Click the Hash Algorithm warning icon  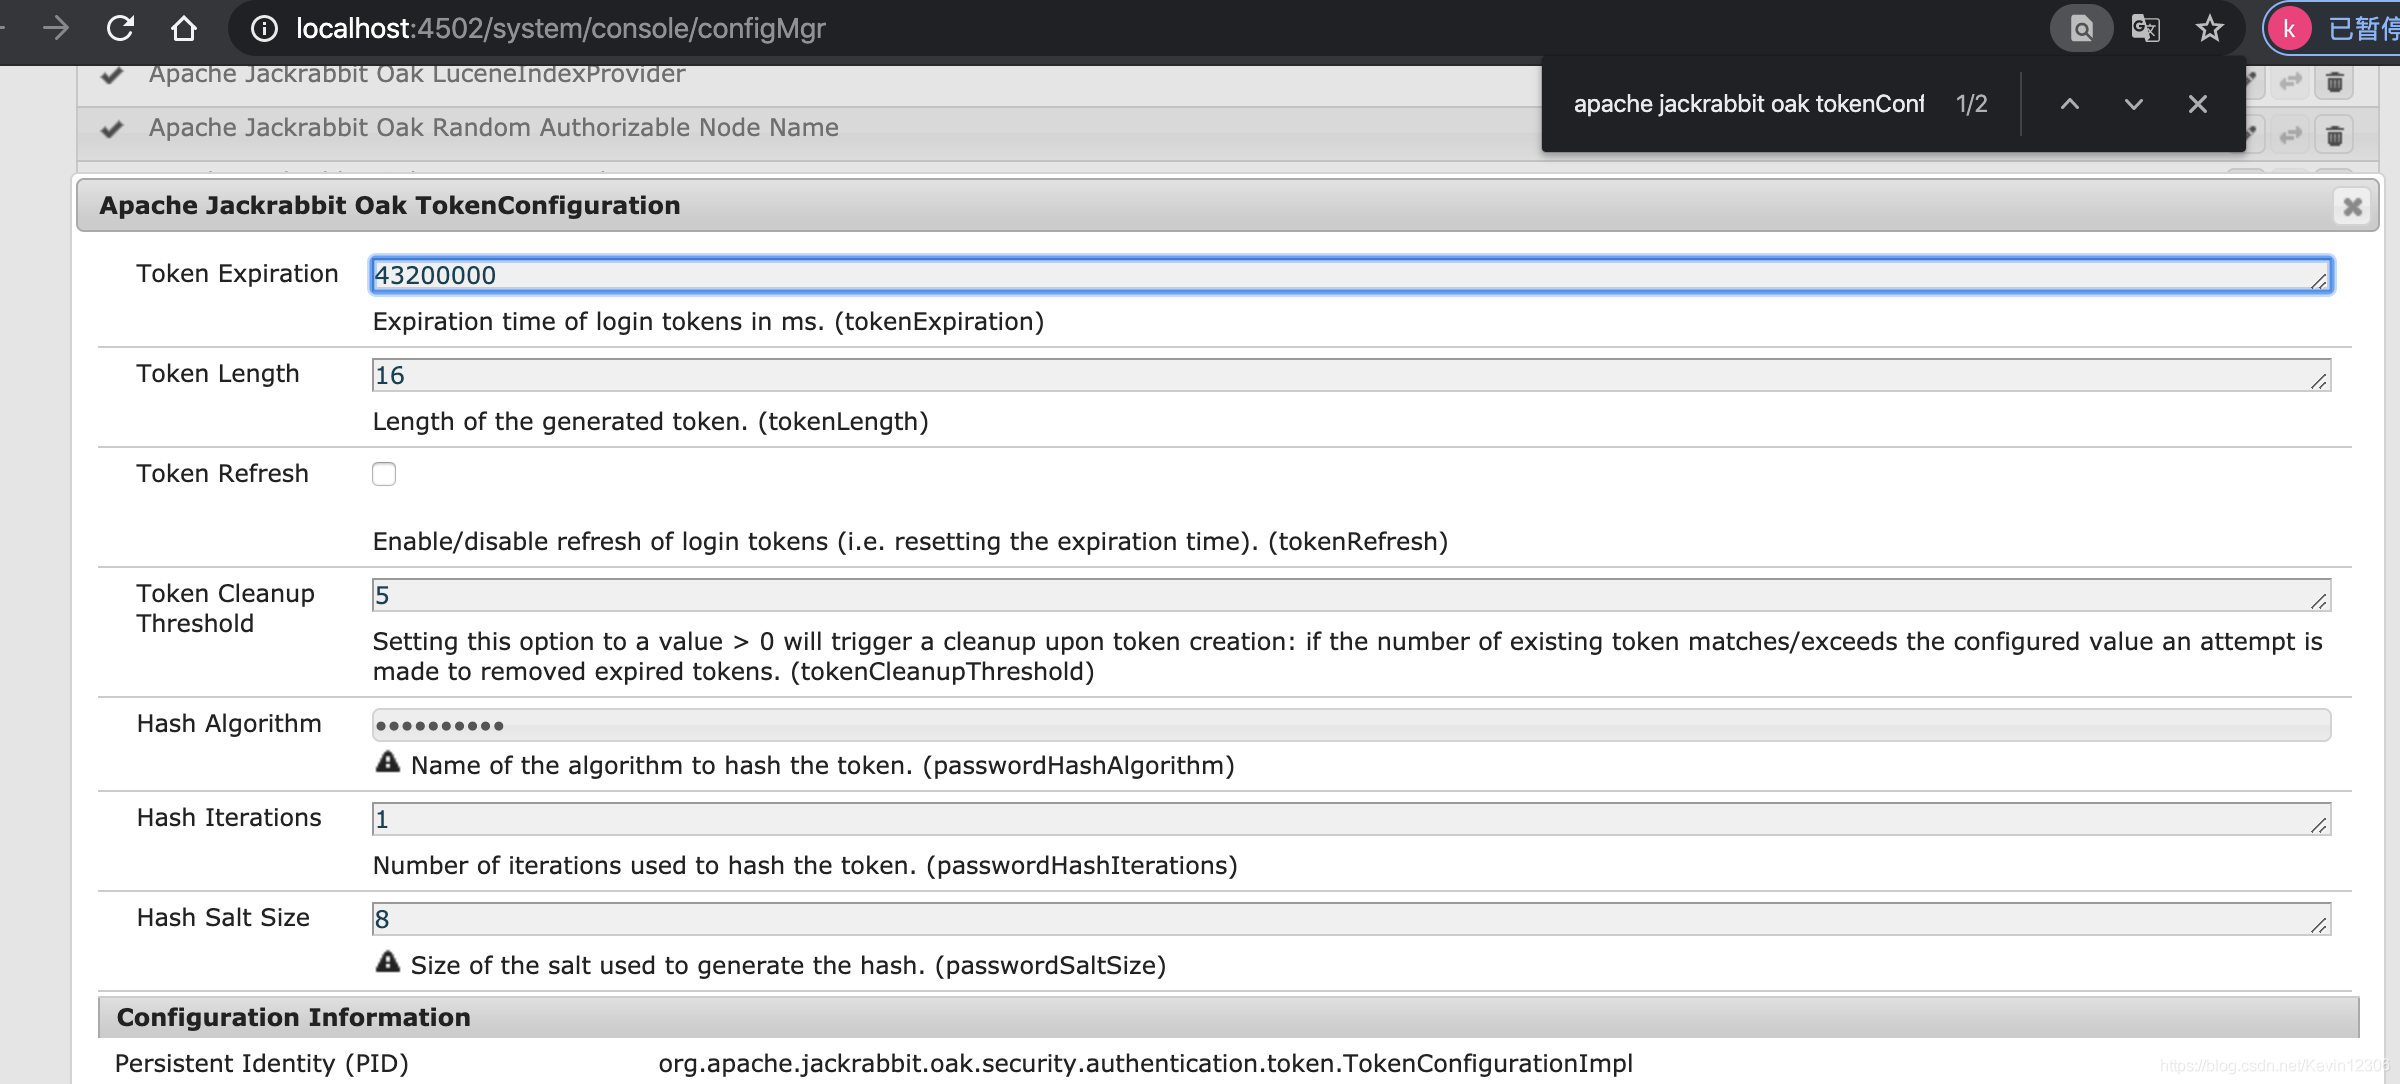coord(387,762)
